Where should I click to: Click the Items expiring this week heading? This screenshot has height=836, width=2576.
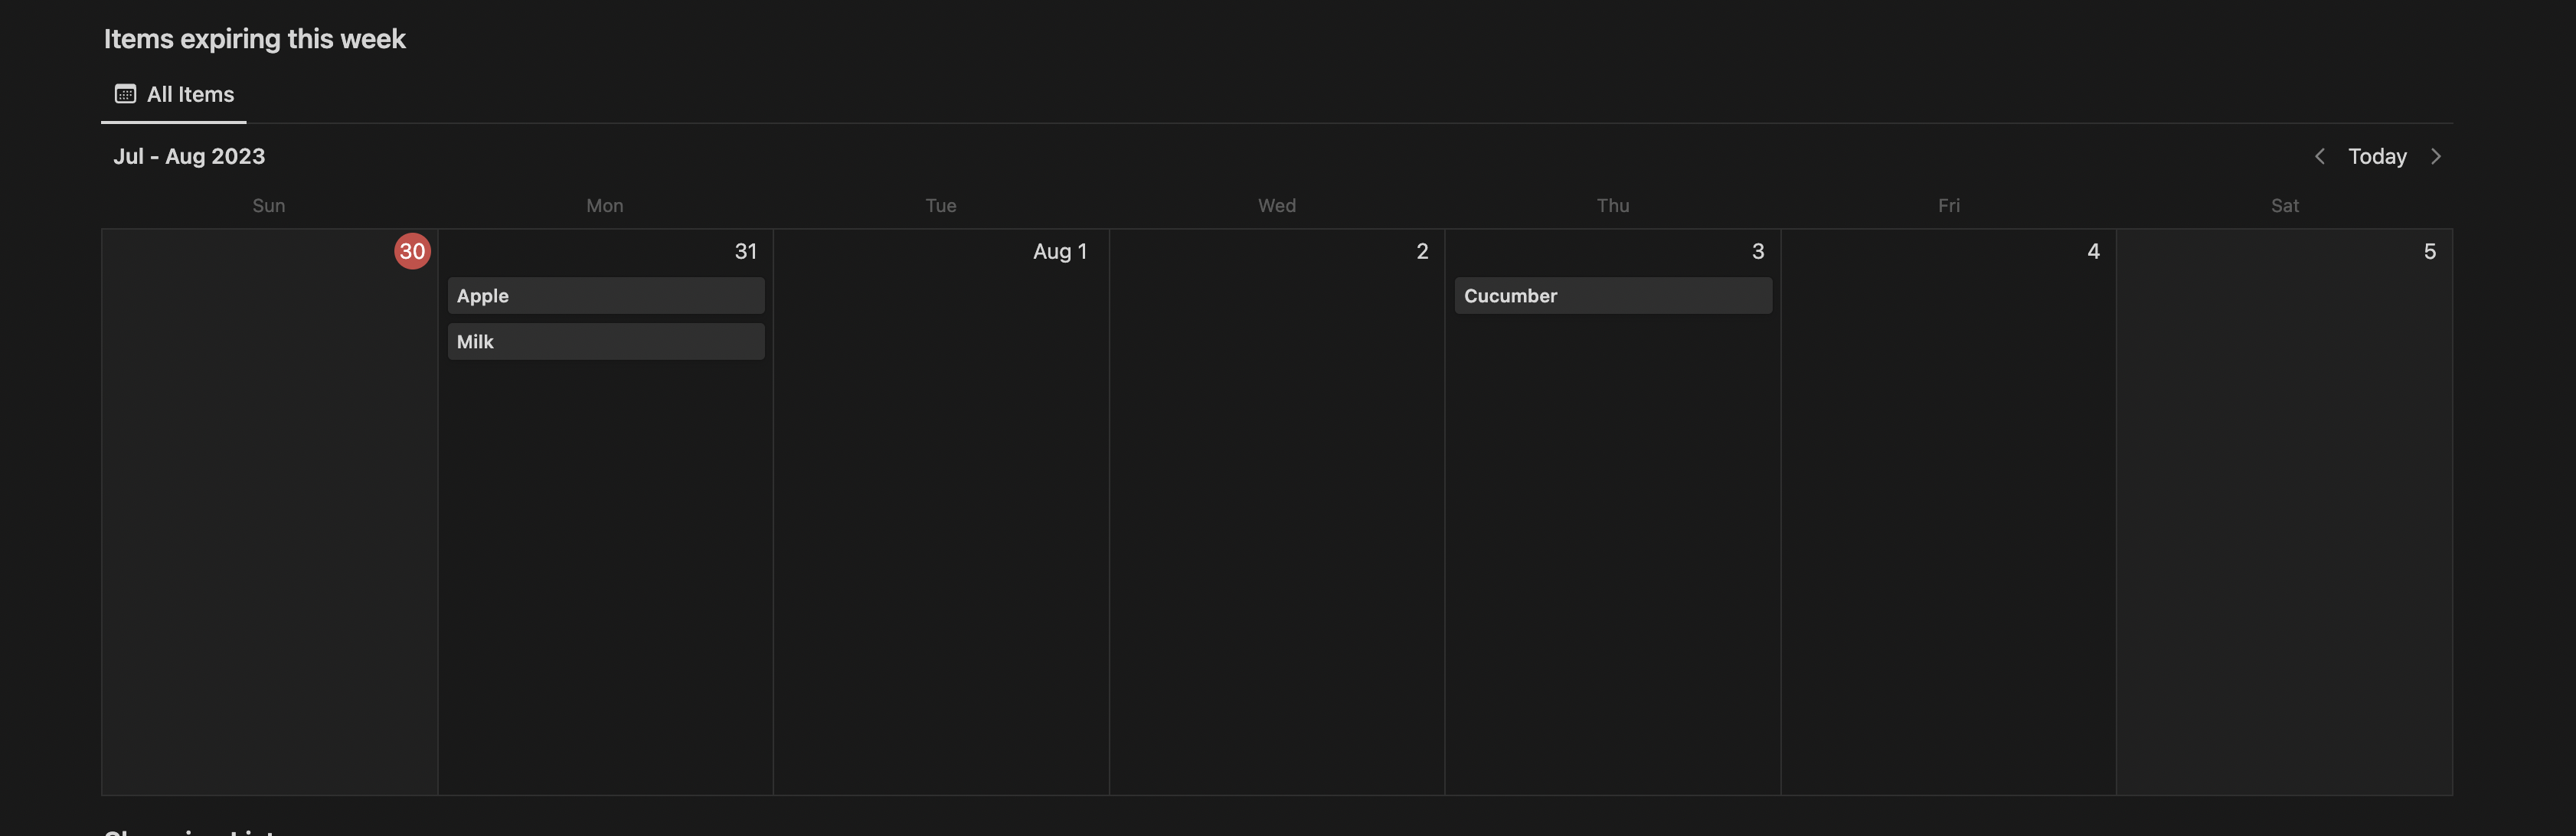(254, 39)
